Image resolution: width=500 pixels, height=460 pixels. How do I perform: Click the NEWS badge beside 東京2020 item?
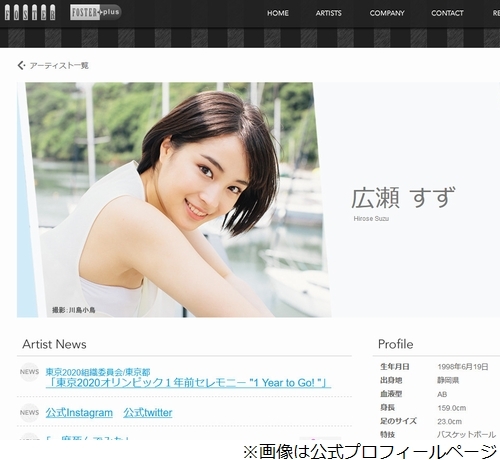29,372
